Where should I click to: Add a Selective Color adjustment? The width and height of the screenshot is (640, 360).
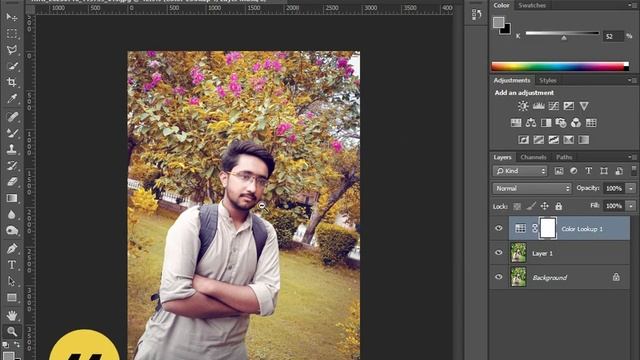tap(569, 140)
